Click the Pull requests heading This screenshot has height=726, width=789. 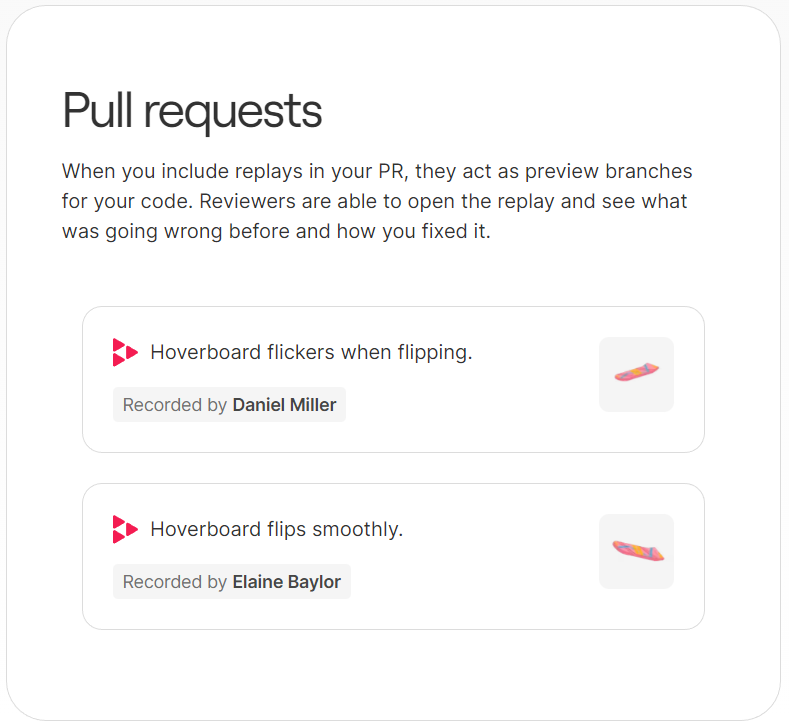coord(192,111)
